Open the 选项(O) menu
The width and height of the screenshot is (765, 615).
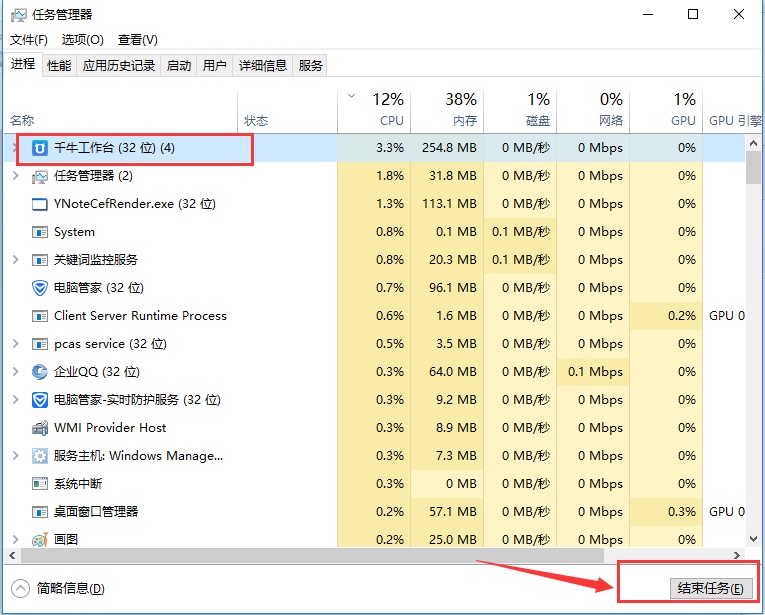82,40
